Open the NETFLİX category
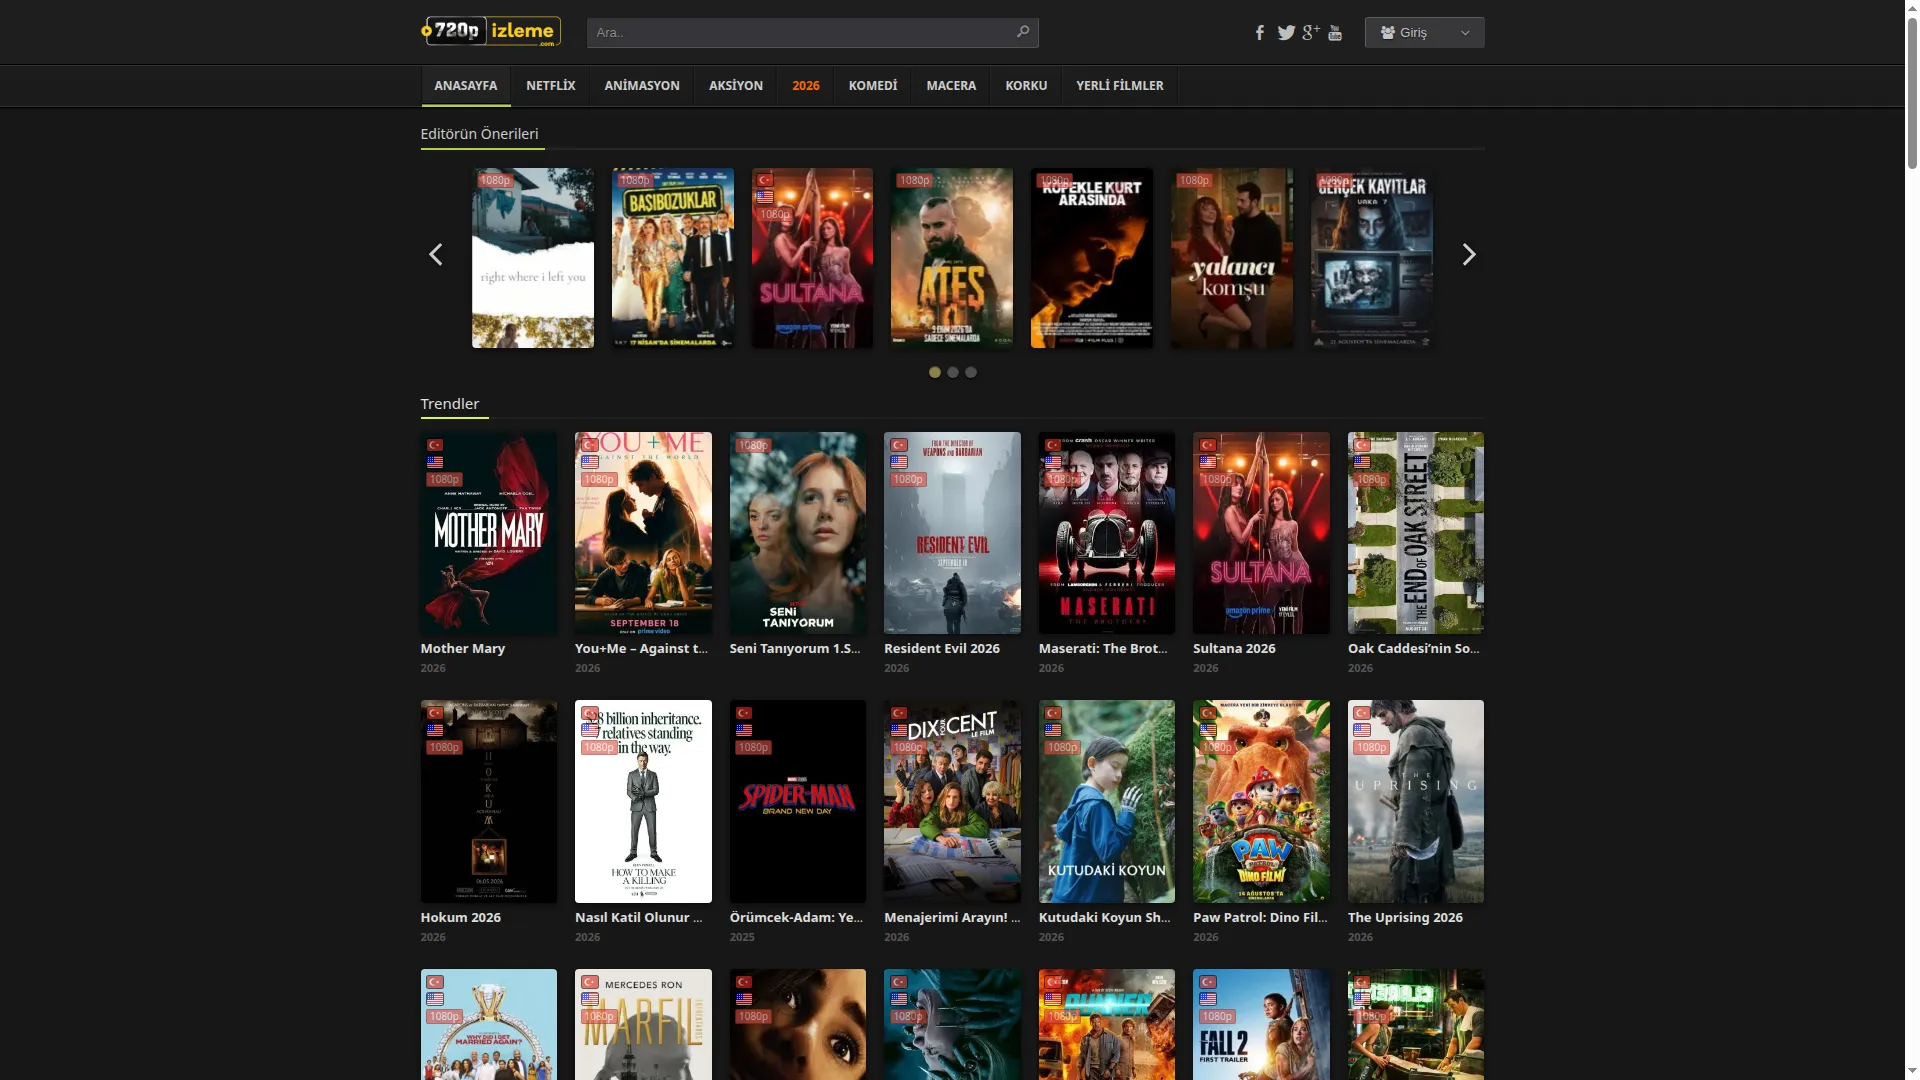 (551, 86)
